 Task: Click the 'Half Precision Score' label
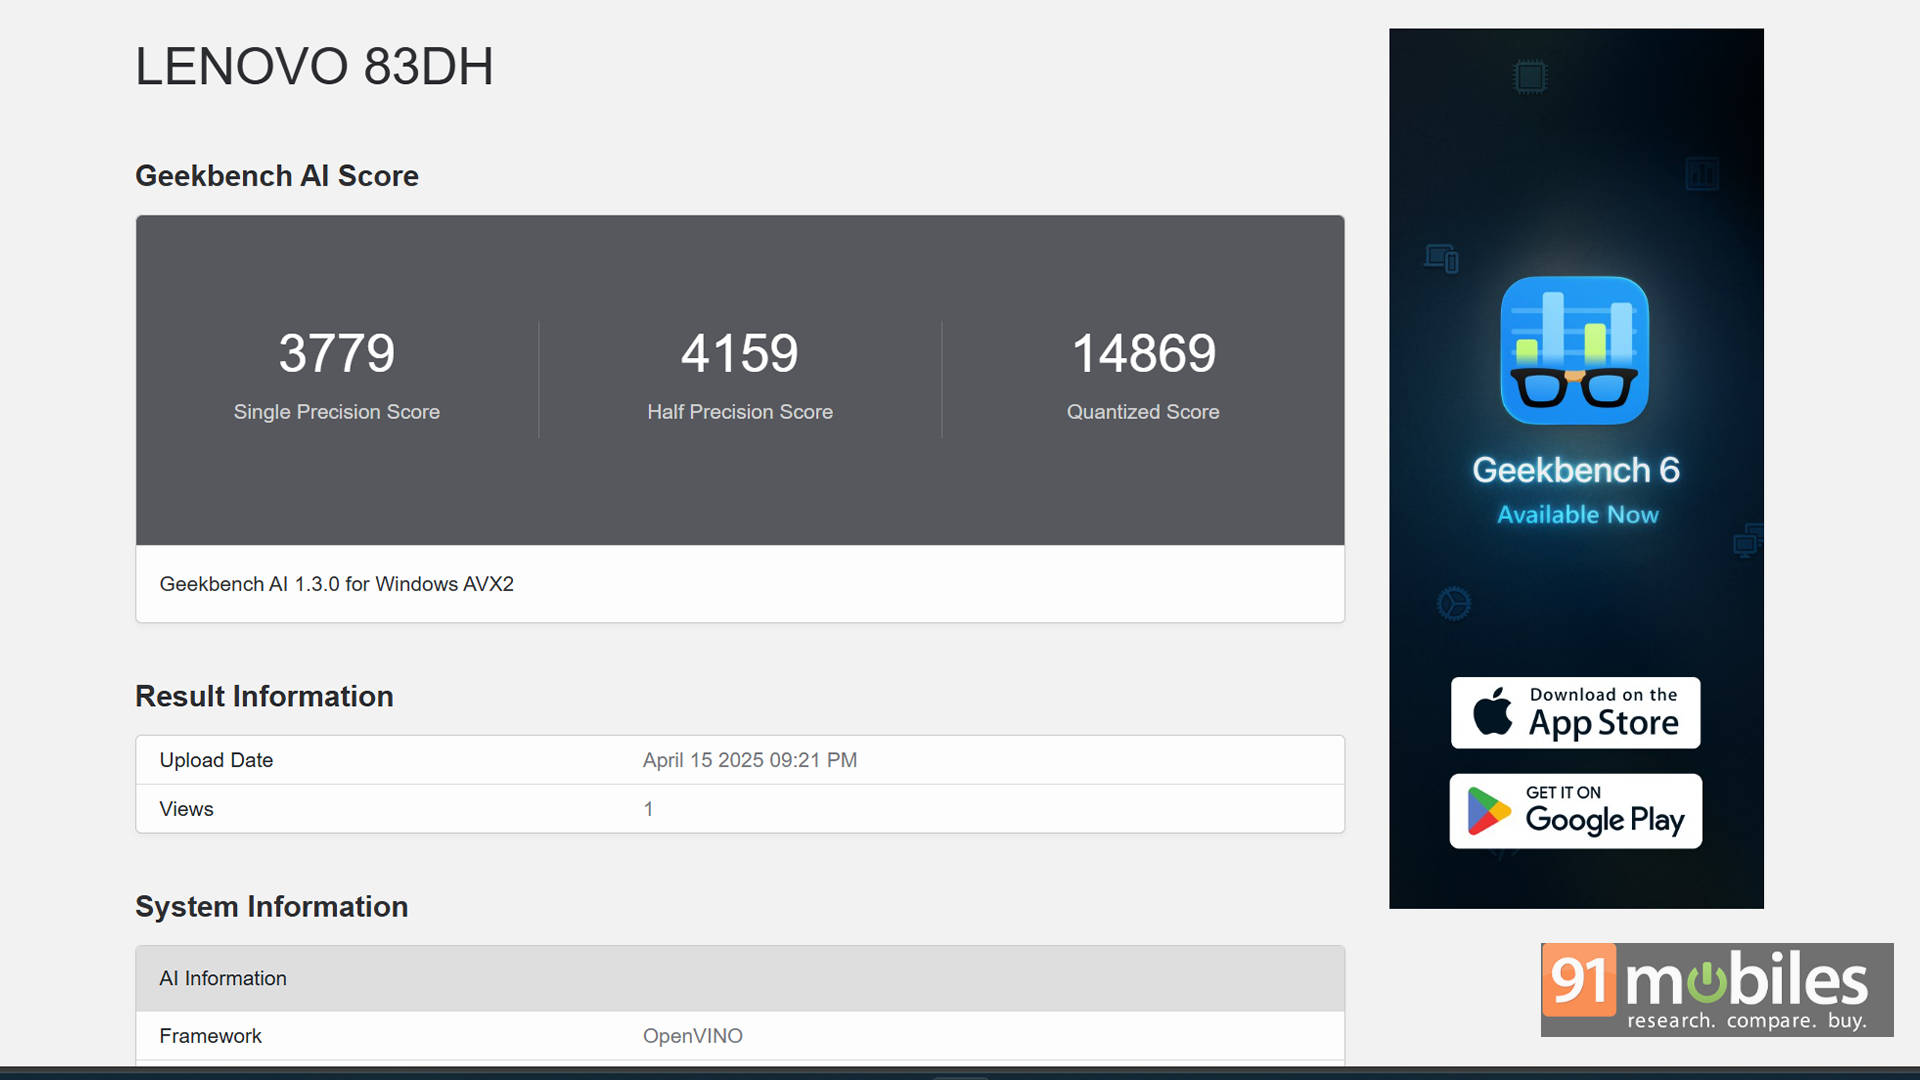[740, 412]
